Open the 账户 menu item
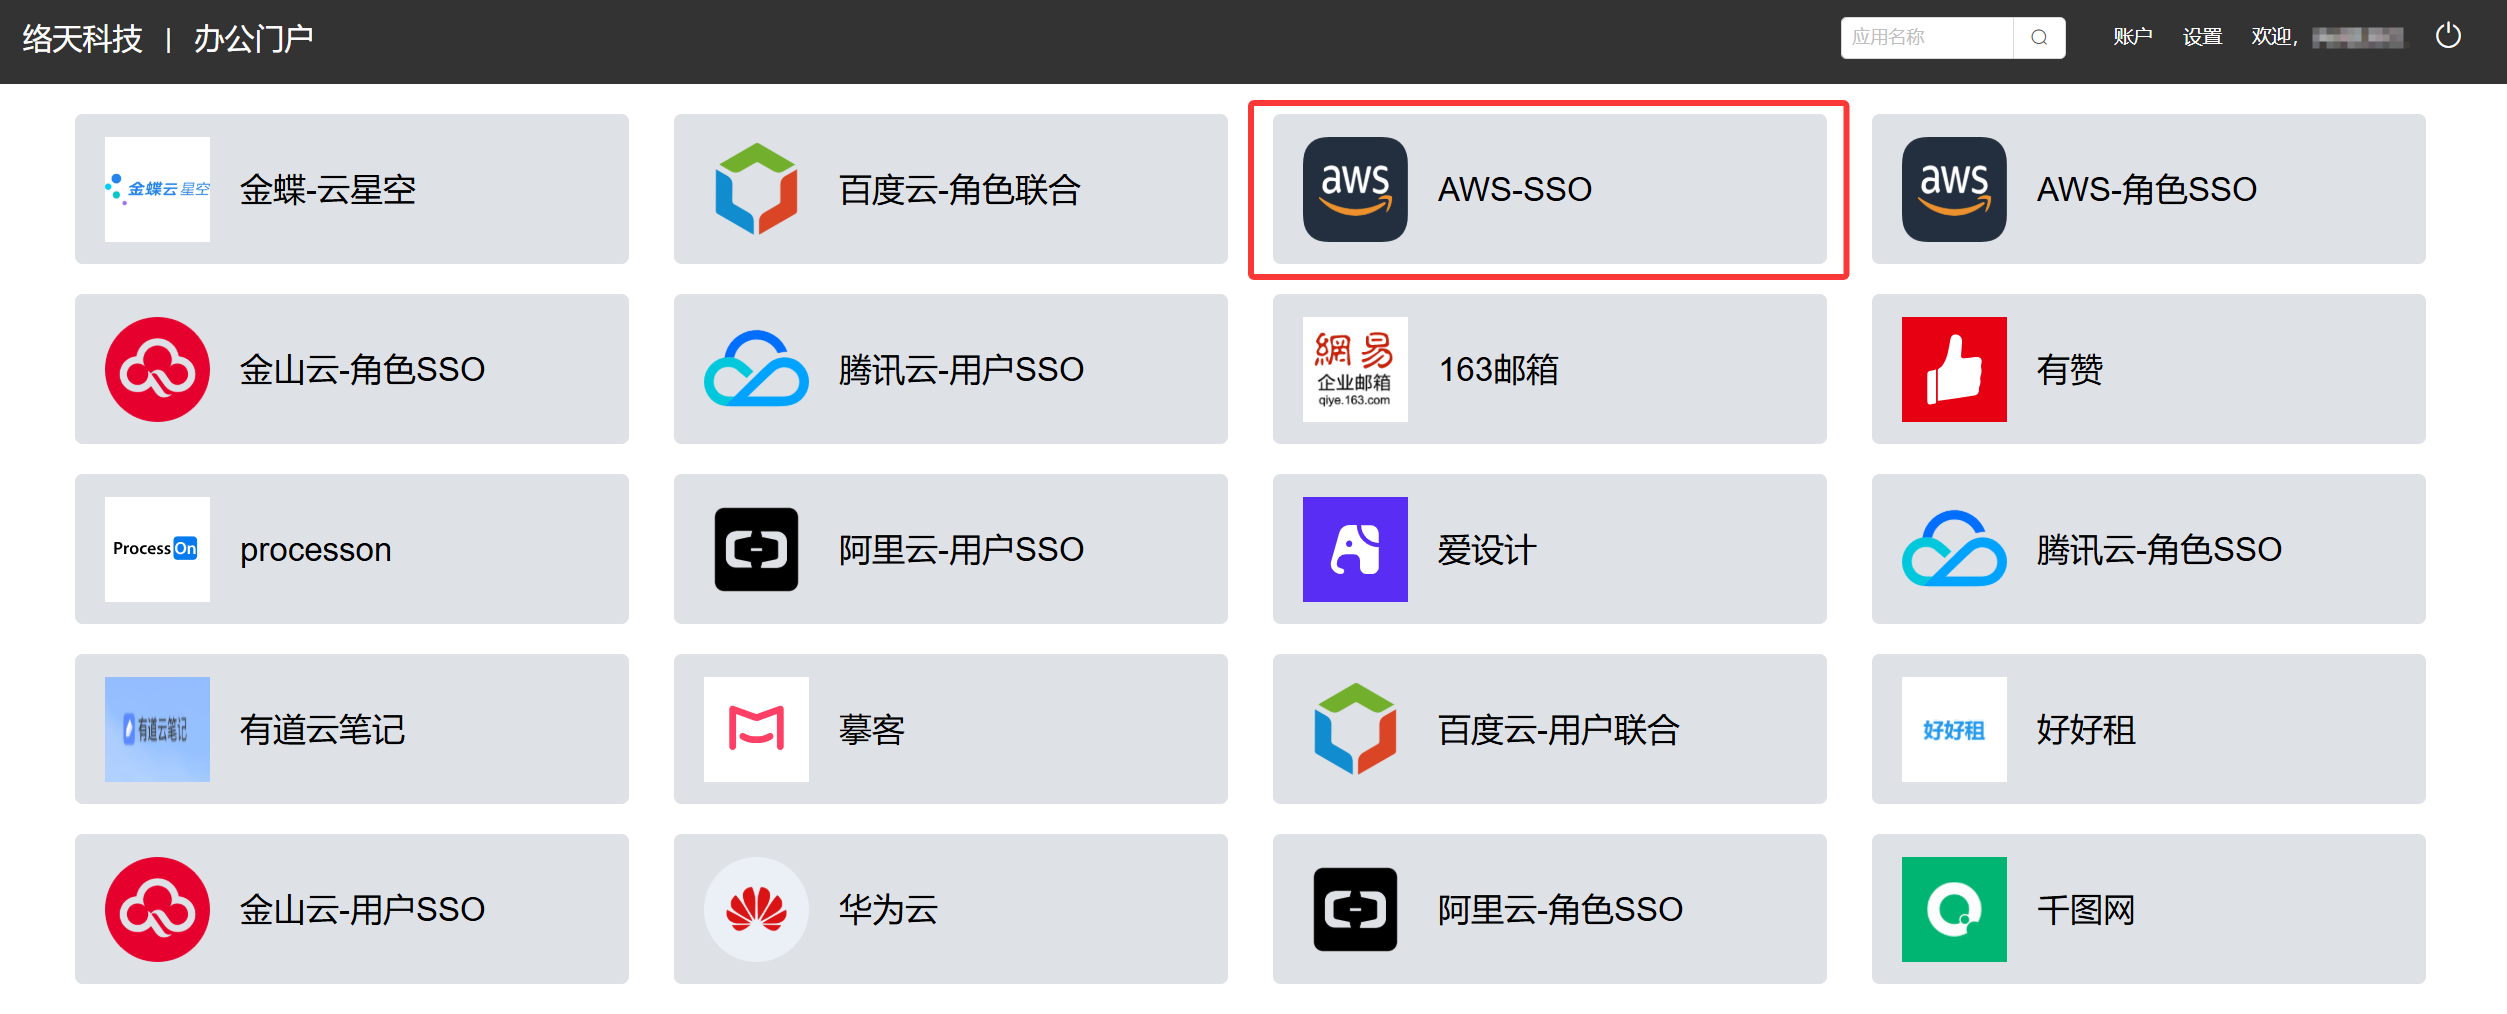This screenshot has height=1014, width=2507. tap(2132, 37)
